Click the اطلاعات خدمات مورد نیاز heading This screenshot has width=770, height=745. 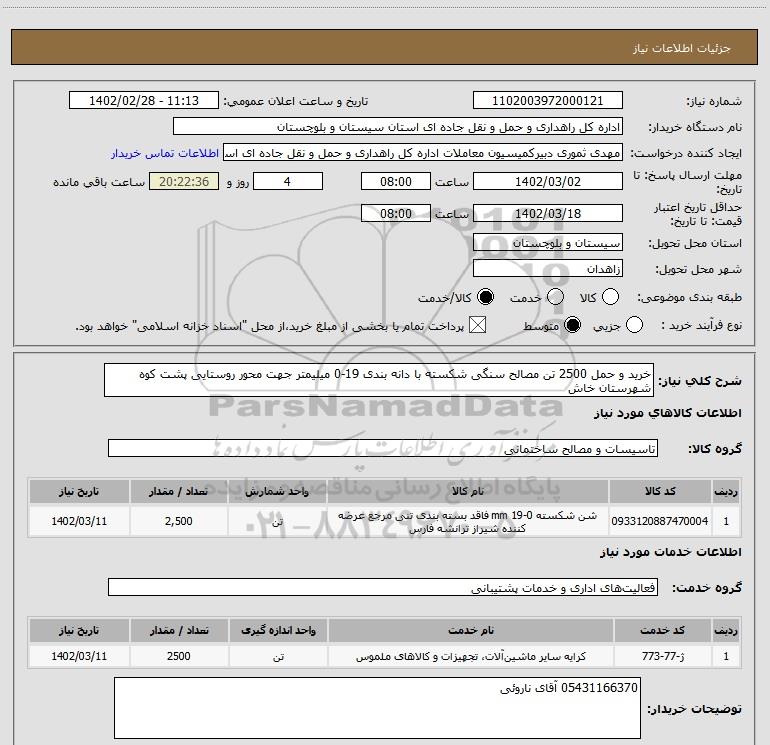(670, 552)
